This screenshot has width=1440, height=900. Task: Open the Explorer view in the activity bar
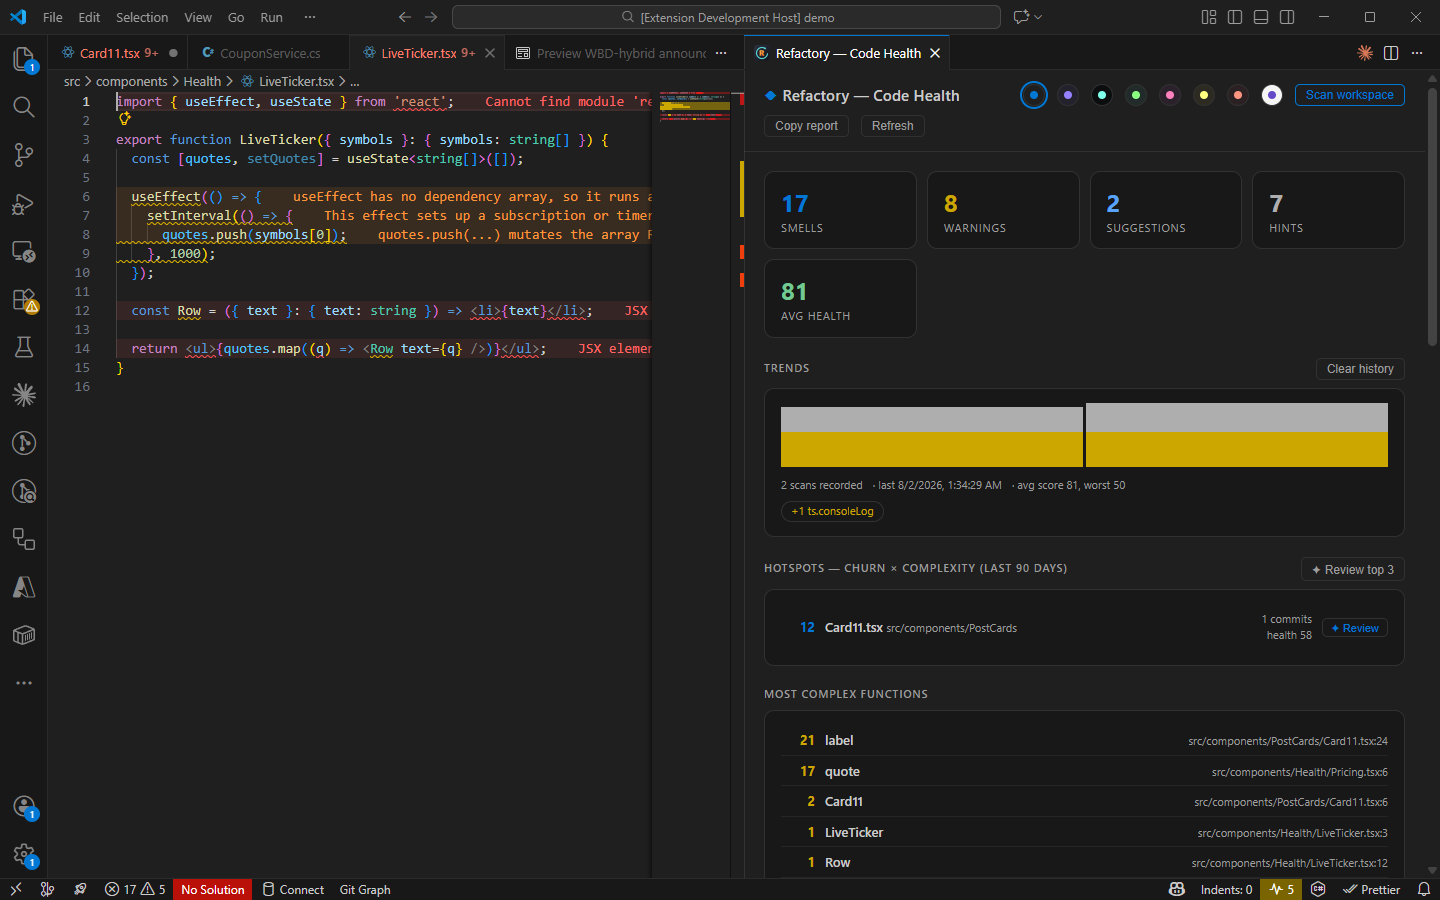point(24,60)
